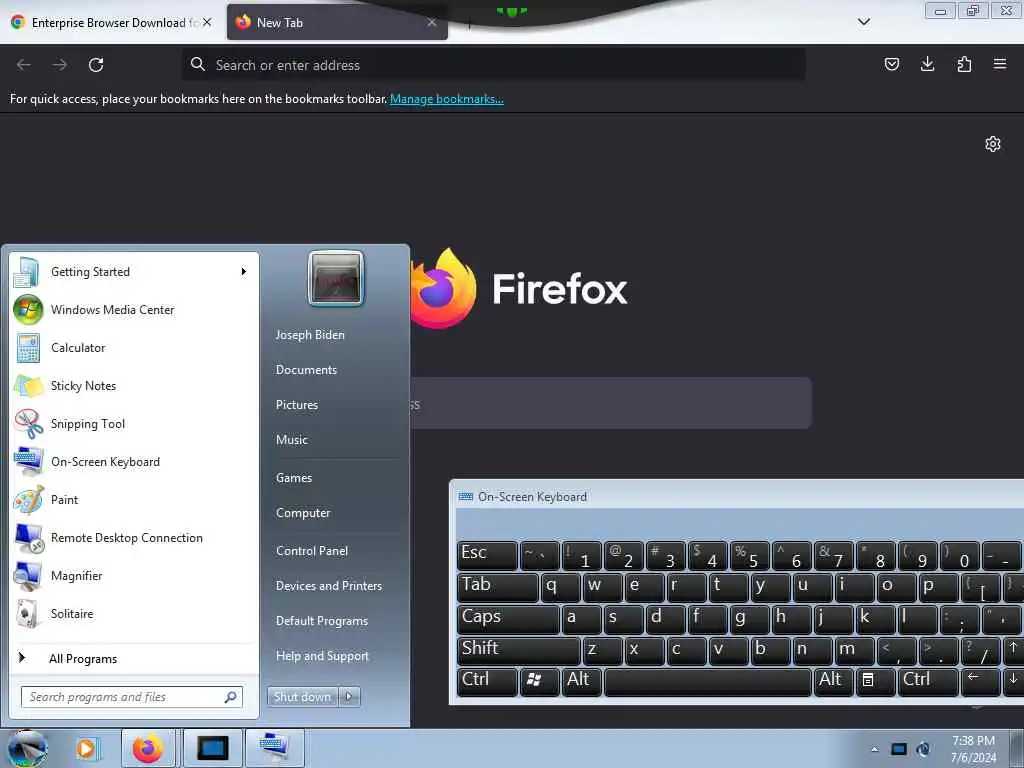Screen dimensions: 1024x768
Task: Open the list all tabs dropdown chevron
Action: tap(863, 22)
